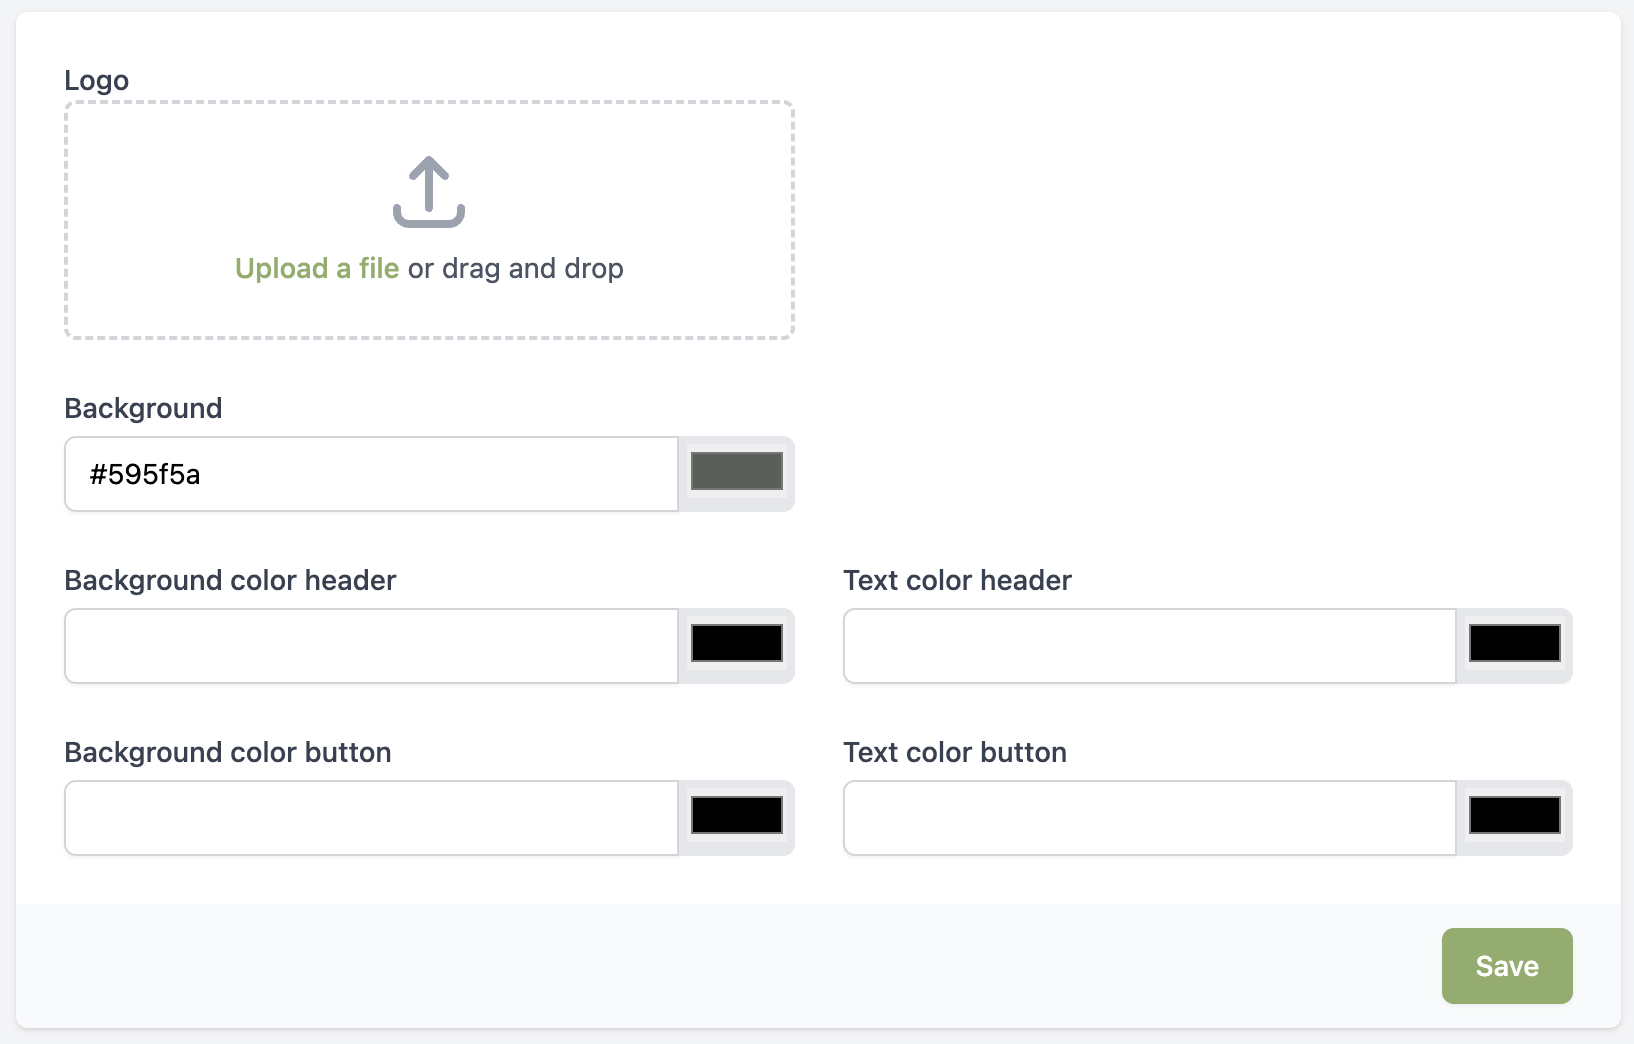
Task: Focus the Background hex input showing #595f5a
Action: 371,474
